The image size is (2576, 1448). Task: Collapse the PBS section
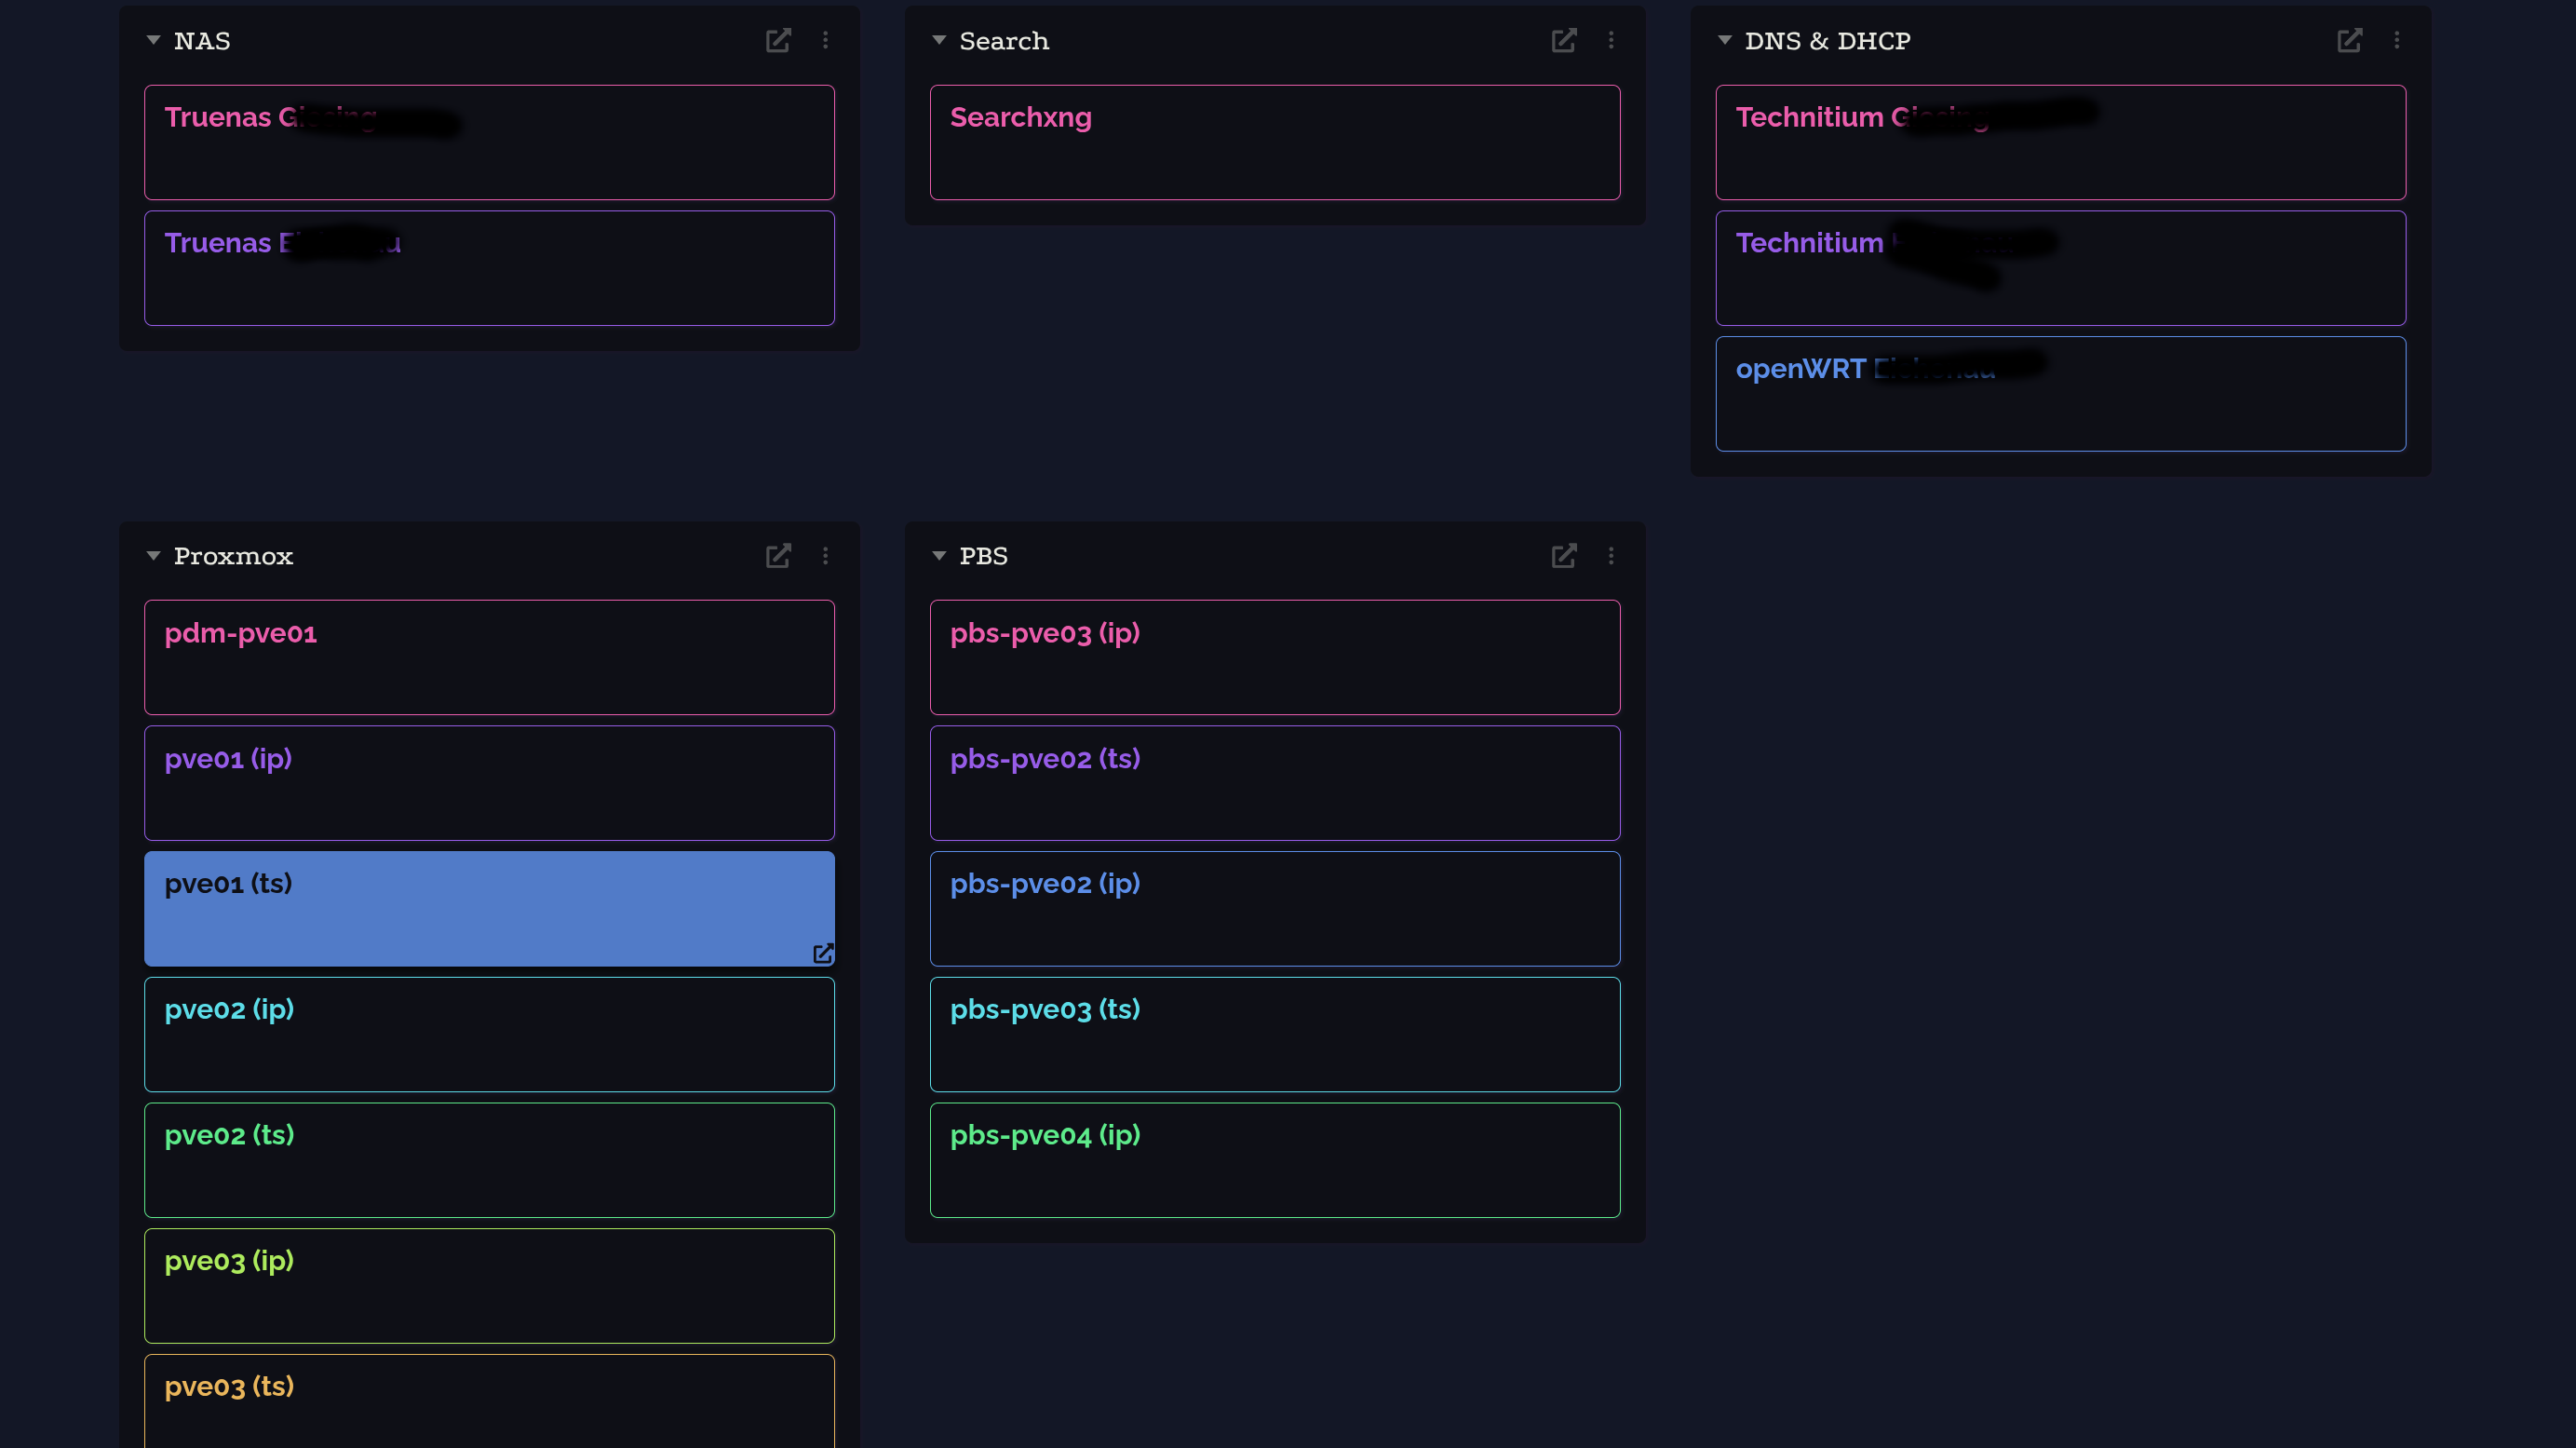939,556
